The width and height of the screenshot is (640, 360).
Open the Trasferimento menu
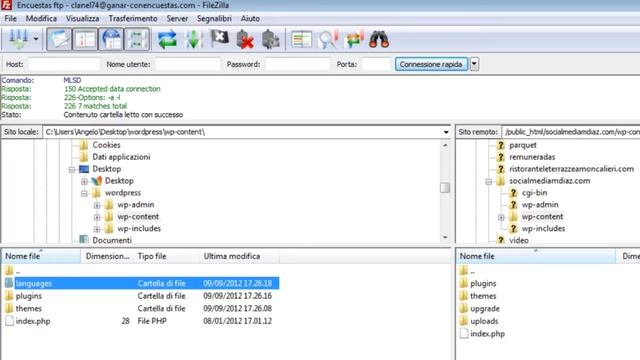pos(133,18)
